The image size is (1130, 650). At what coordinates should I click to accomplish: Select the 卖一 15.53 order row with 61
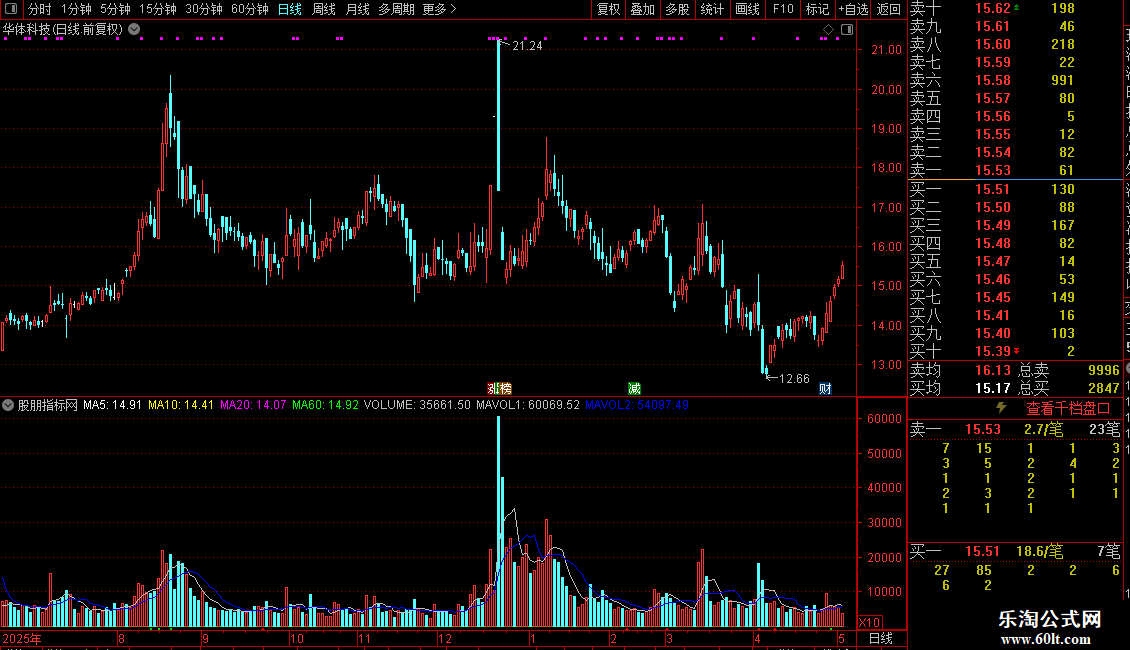pyautogui.click(x=1015, y=170)
